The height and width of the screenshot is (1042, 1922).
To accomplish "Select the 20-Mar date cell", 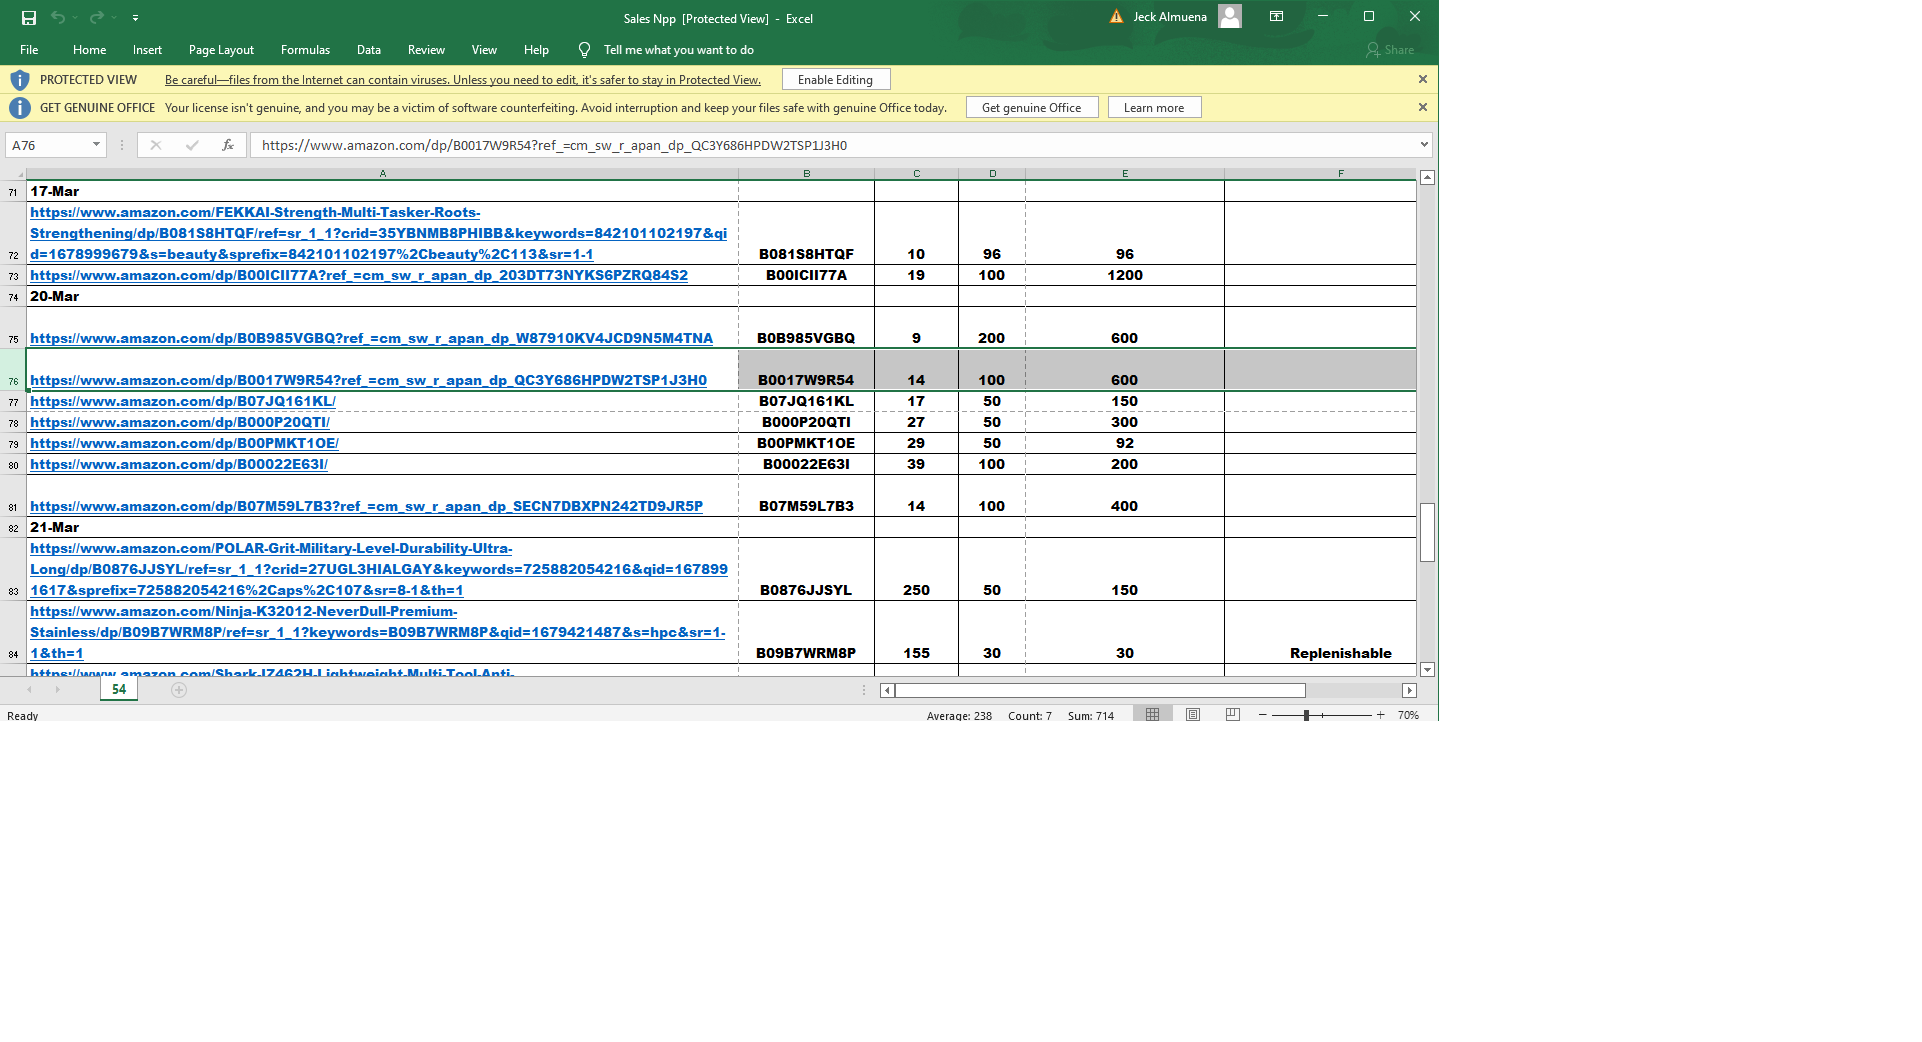I will (382, 296).
